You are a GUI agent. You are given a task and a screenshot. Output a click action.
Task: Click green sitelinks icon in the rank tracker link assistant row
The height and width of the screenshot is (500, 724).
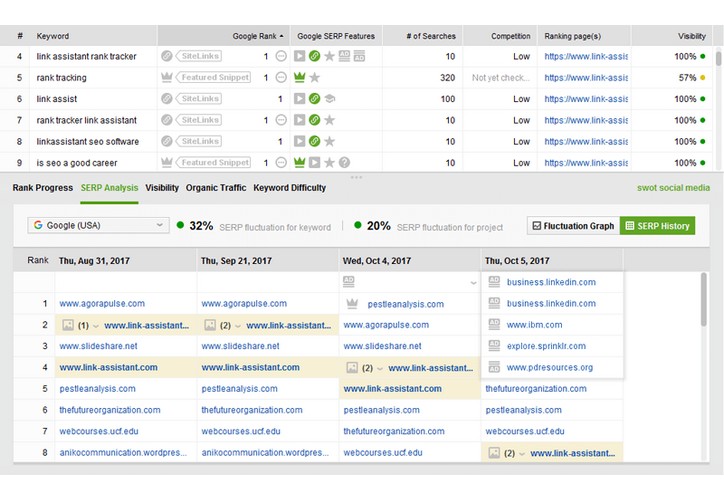point(314,120)
